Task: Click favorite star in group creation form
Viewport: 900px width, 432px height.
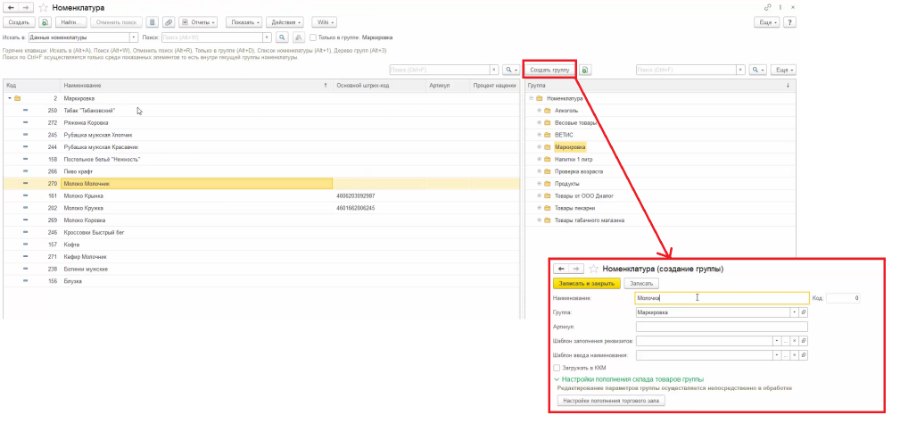Action: tap(594, 268)
